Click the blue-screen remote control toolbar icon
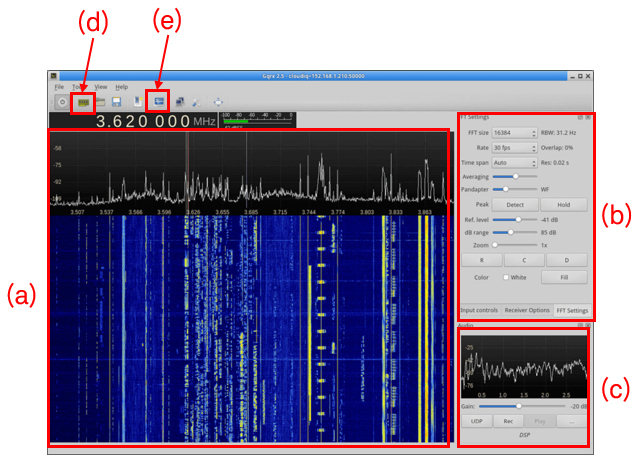 click(x=159, y=102)
